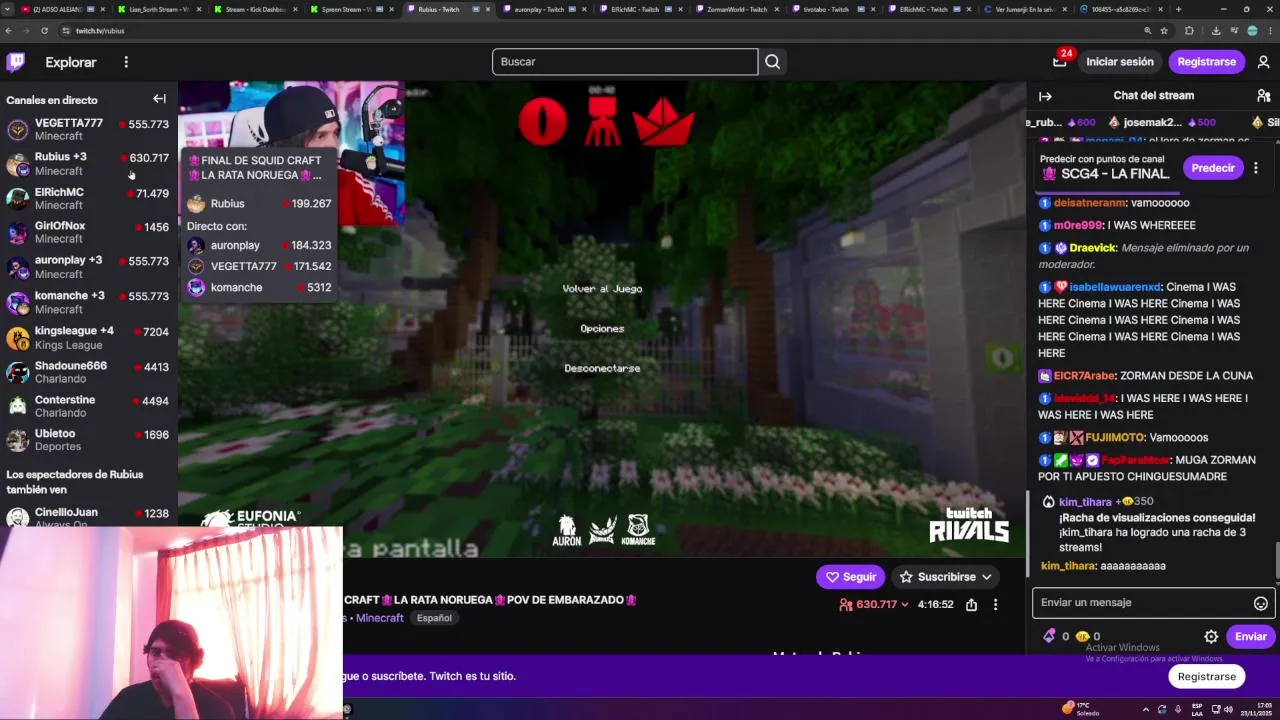The width and height of the screenshot is (1280, 720).
Task: Open more stream options three-dot menu
Action: 995,605
